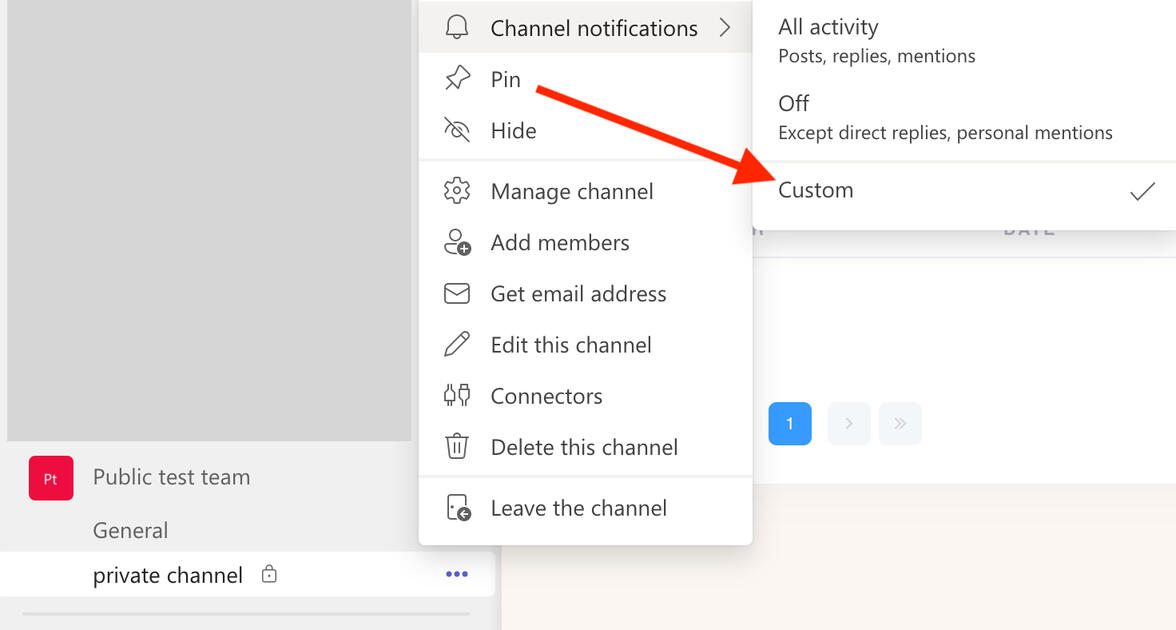Click page 1 pagination button
The width and height of the screenshot is (1176, 630).
point(790,423)
